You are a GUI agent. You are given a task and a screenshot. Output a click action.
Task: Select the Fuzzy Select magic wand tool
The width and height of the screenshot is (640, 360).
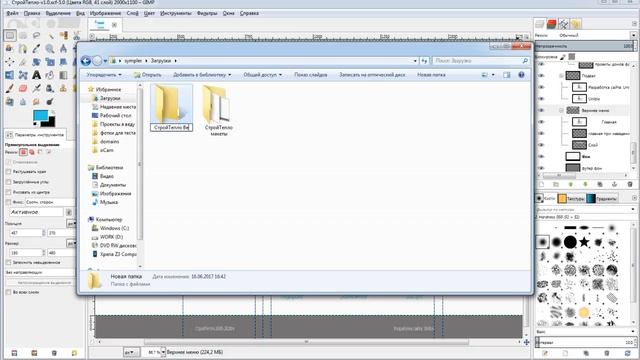point(50,36)
